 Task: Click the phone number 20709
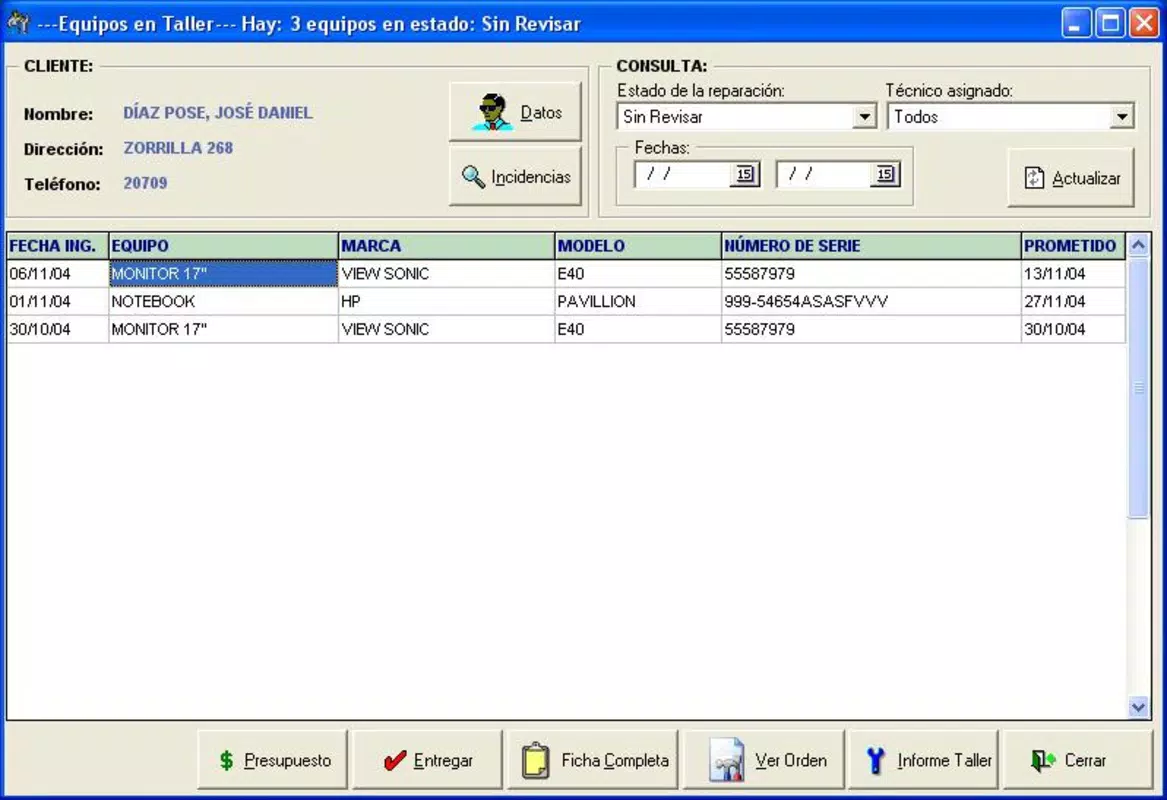tap(145, 182)
